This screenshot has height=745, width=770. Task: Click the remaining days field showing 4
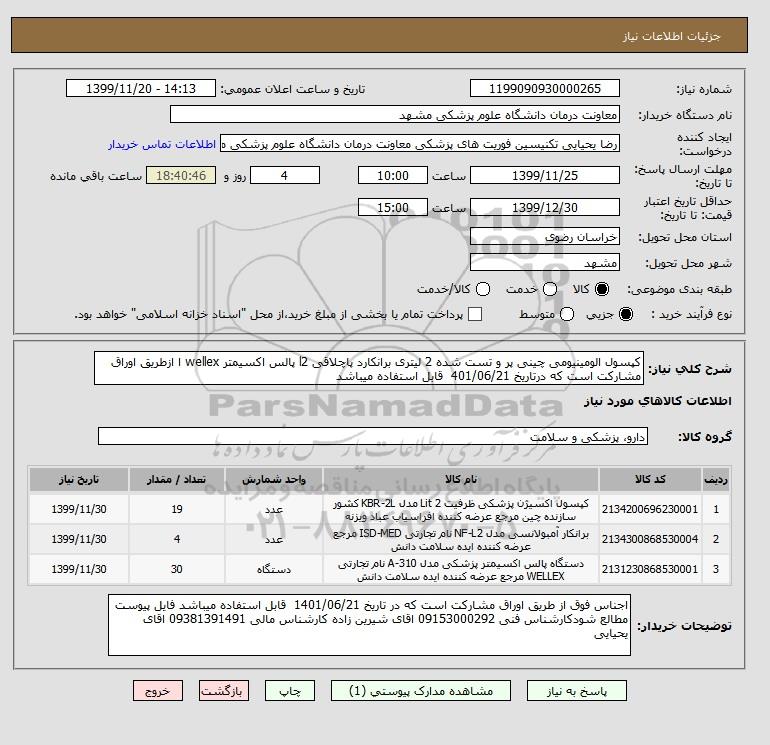(x=285, y=175)
